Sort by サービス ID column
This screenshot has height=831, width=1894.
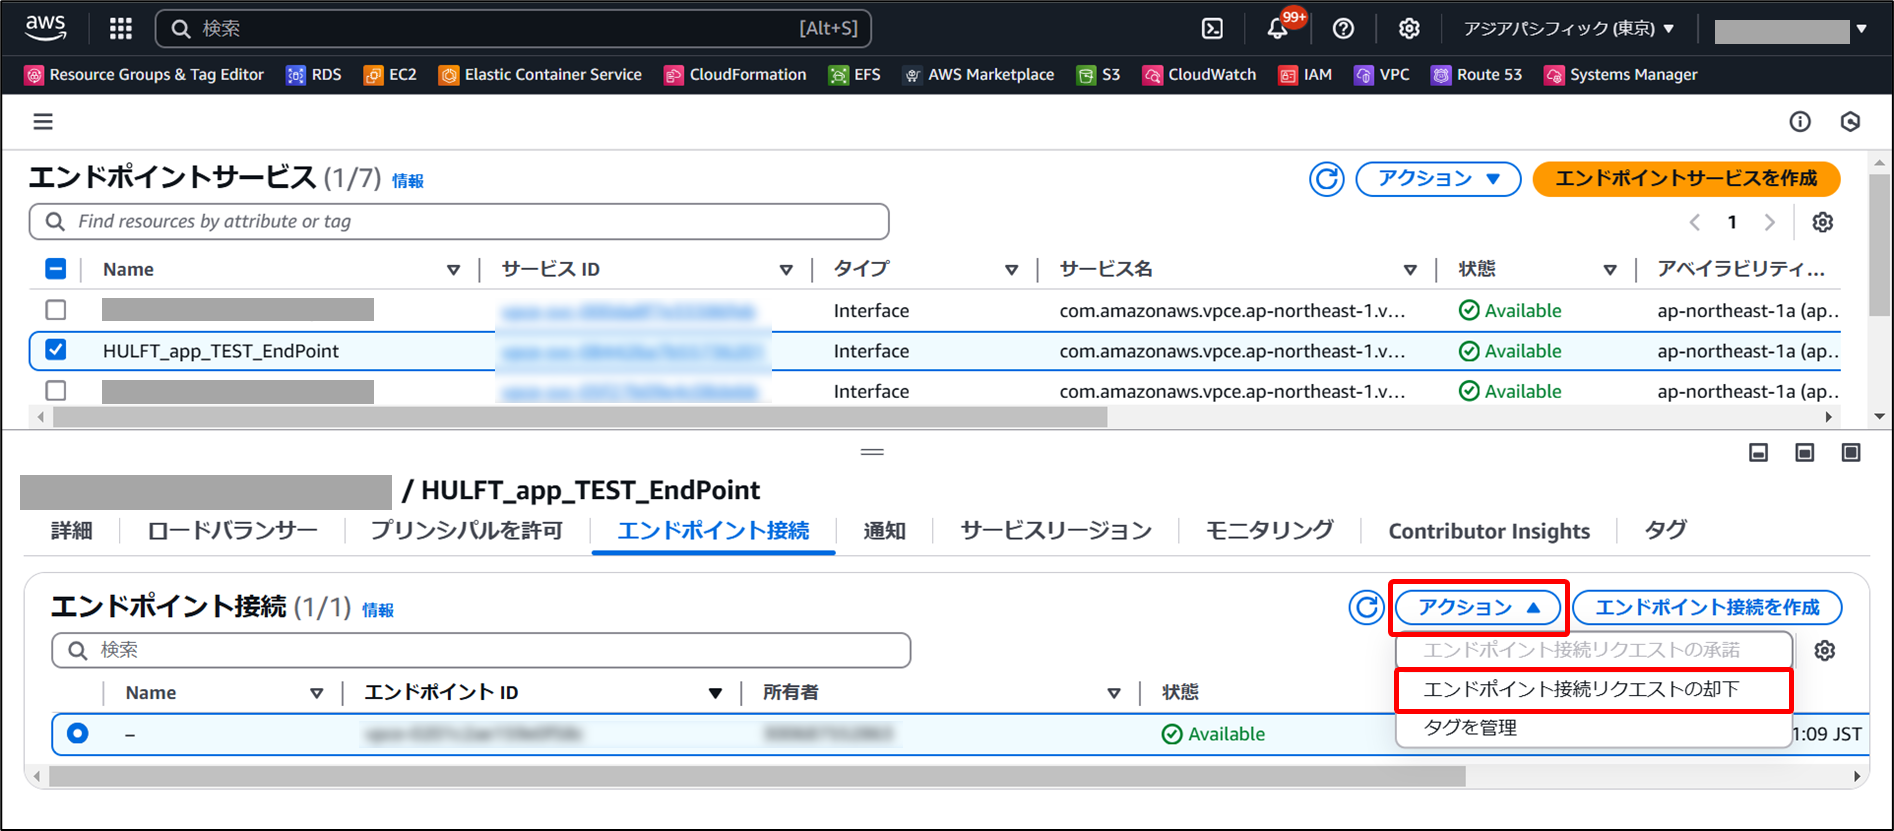786,270
